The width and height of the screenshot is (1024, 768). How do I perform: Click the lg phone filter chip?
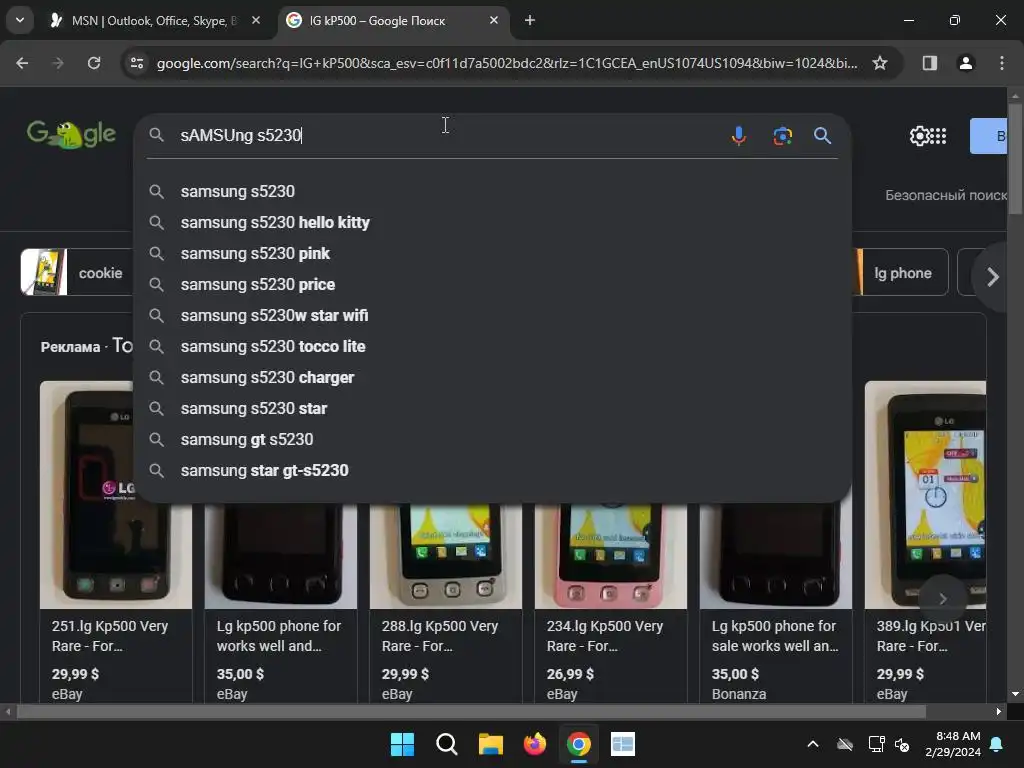click(902, 272)
